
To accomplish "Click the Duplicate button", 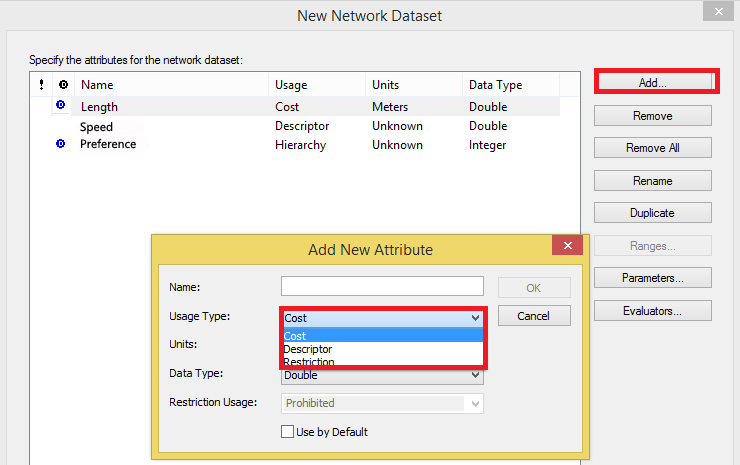I will coord(652,213).
